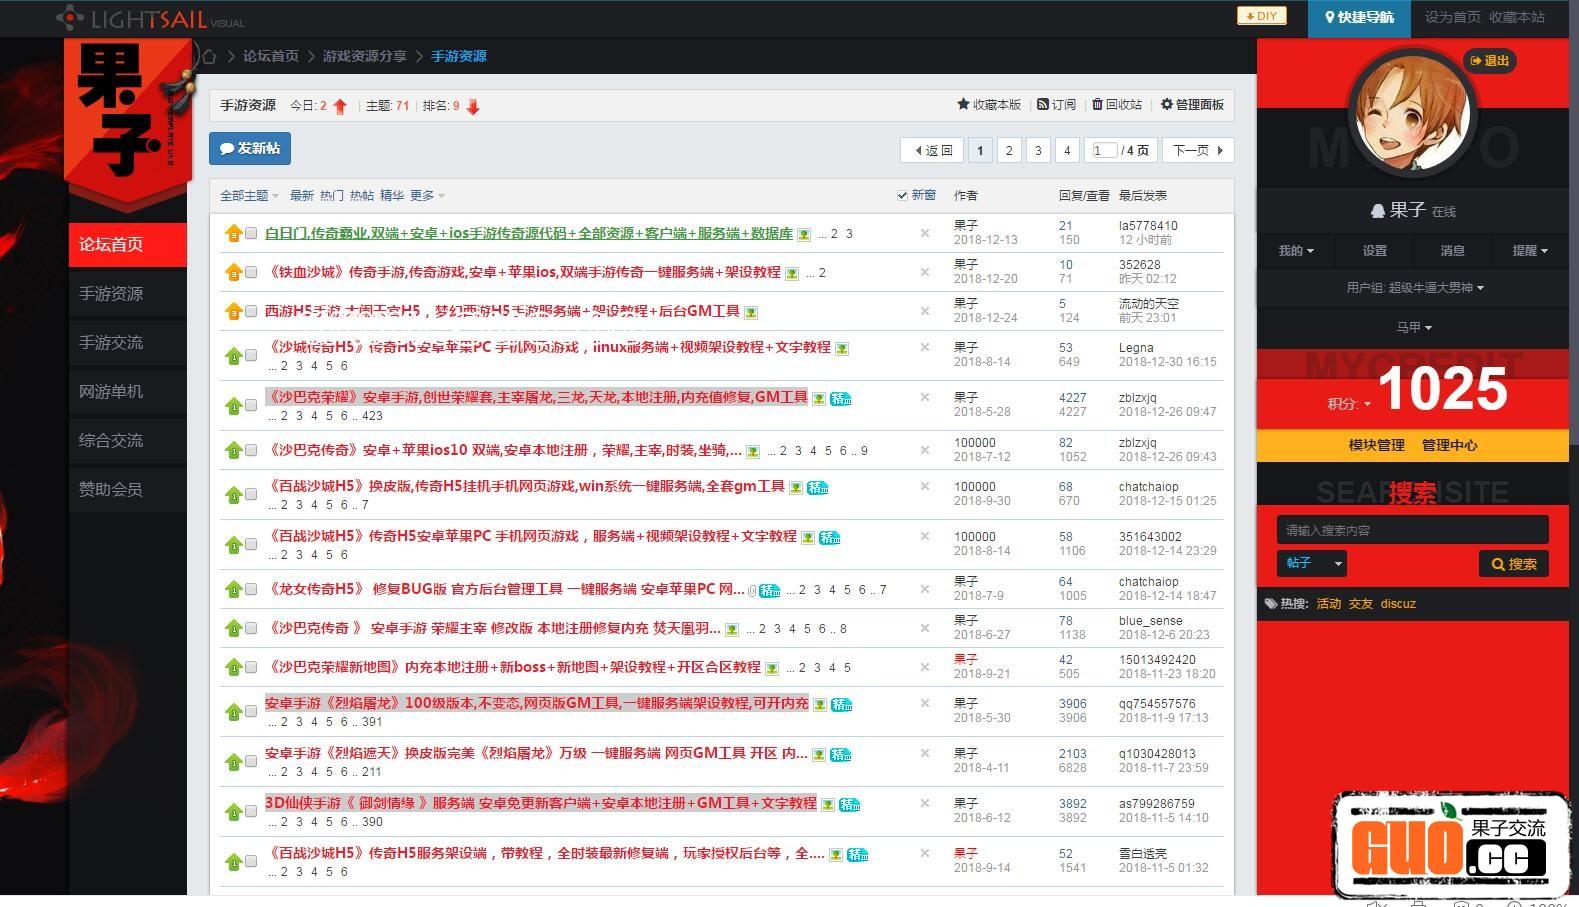
Task: Click the logout (退出) button
Action: coord(1490,61)
